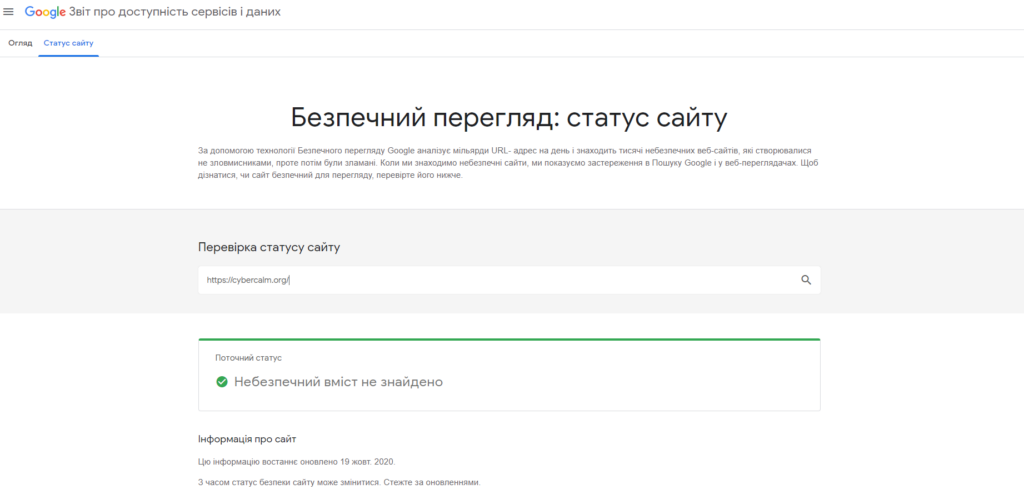Viewport: 1024px width, 494px height.
Task: Click the Перевірка статусу сайту label
Action: [x=269, y=248]
